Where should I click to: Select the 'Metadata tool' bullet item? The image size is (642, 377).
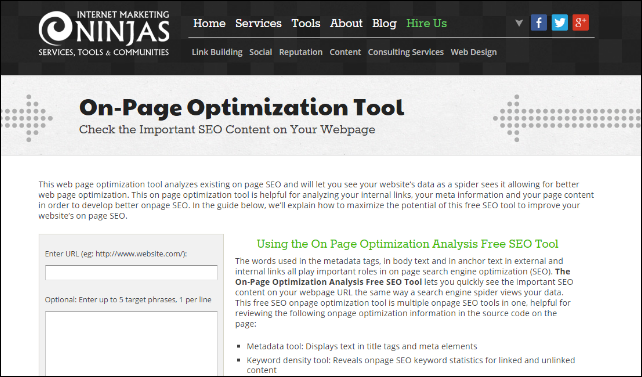362,346
